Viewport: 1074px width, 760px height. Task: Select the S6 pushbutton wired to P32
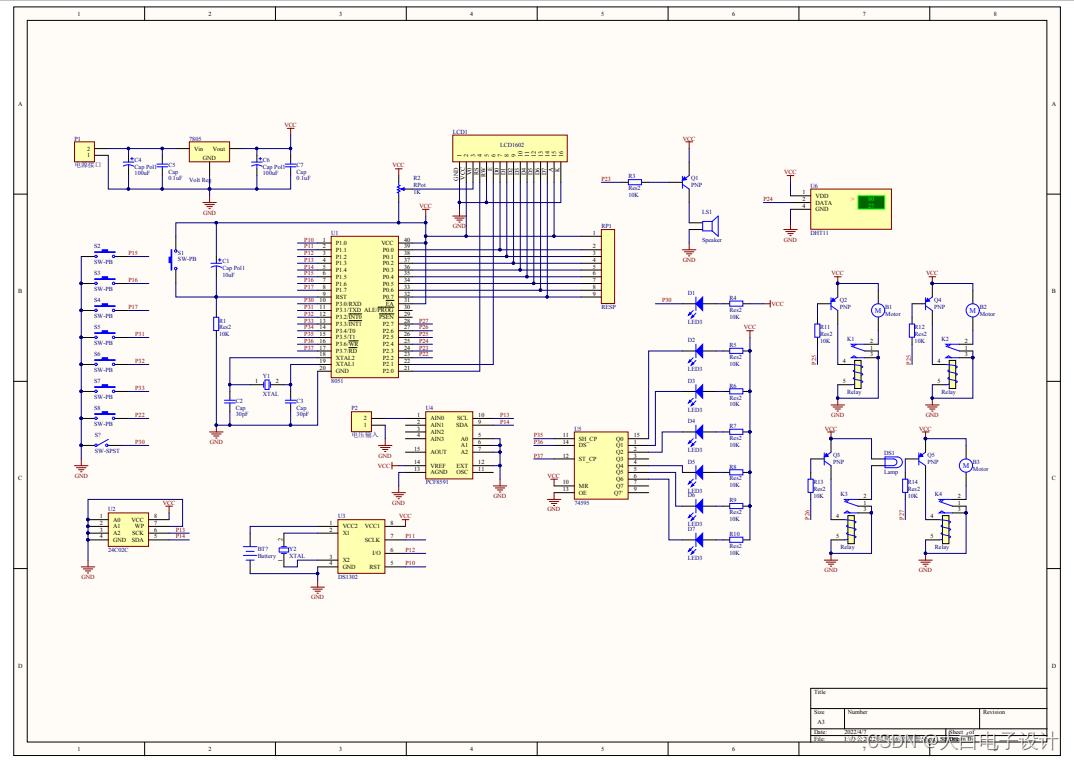pyautogui.click(x=104, y=361)
